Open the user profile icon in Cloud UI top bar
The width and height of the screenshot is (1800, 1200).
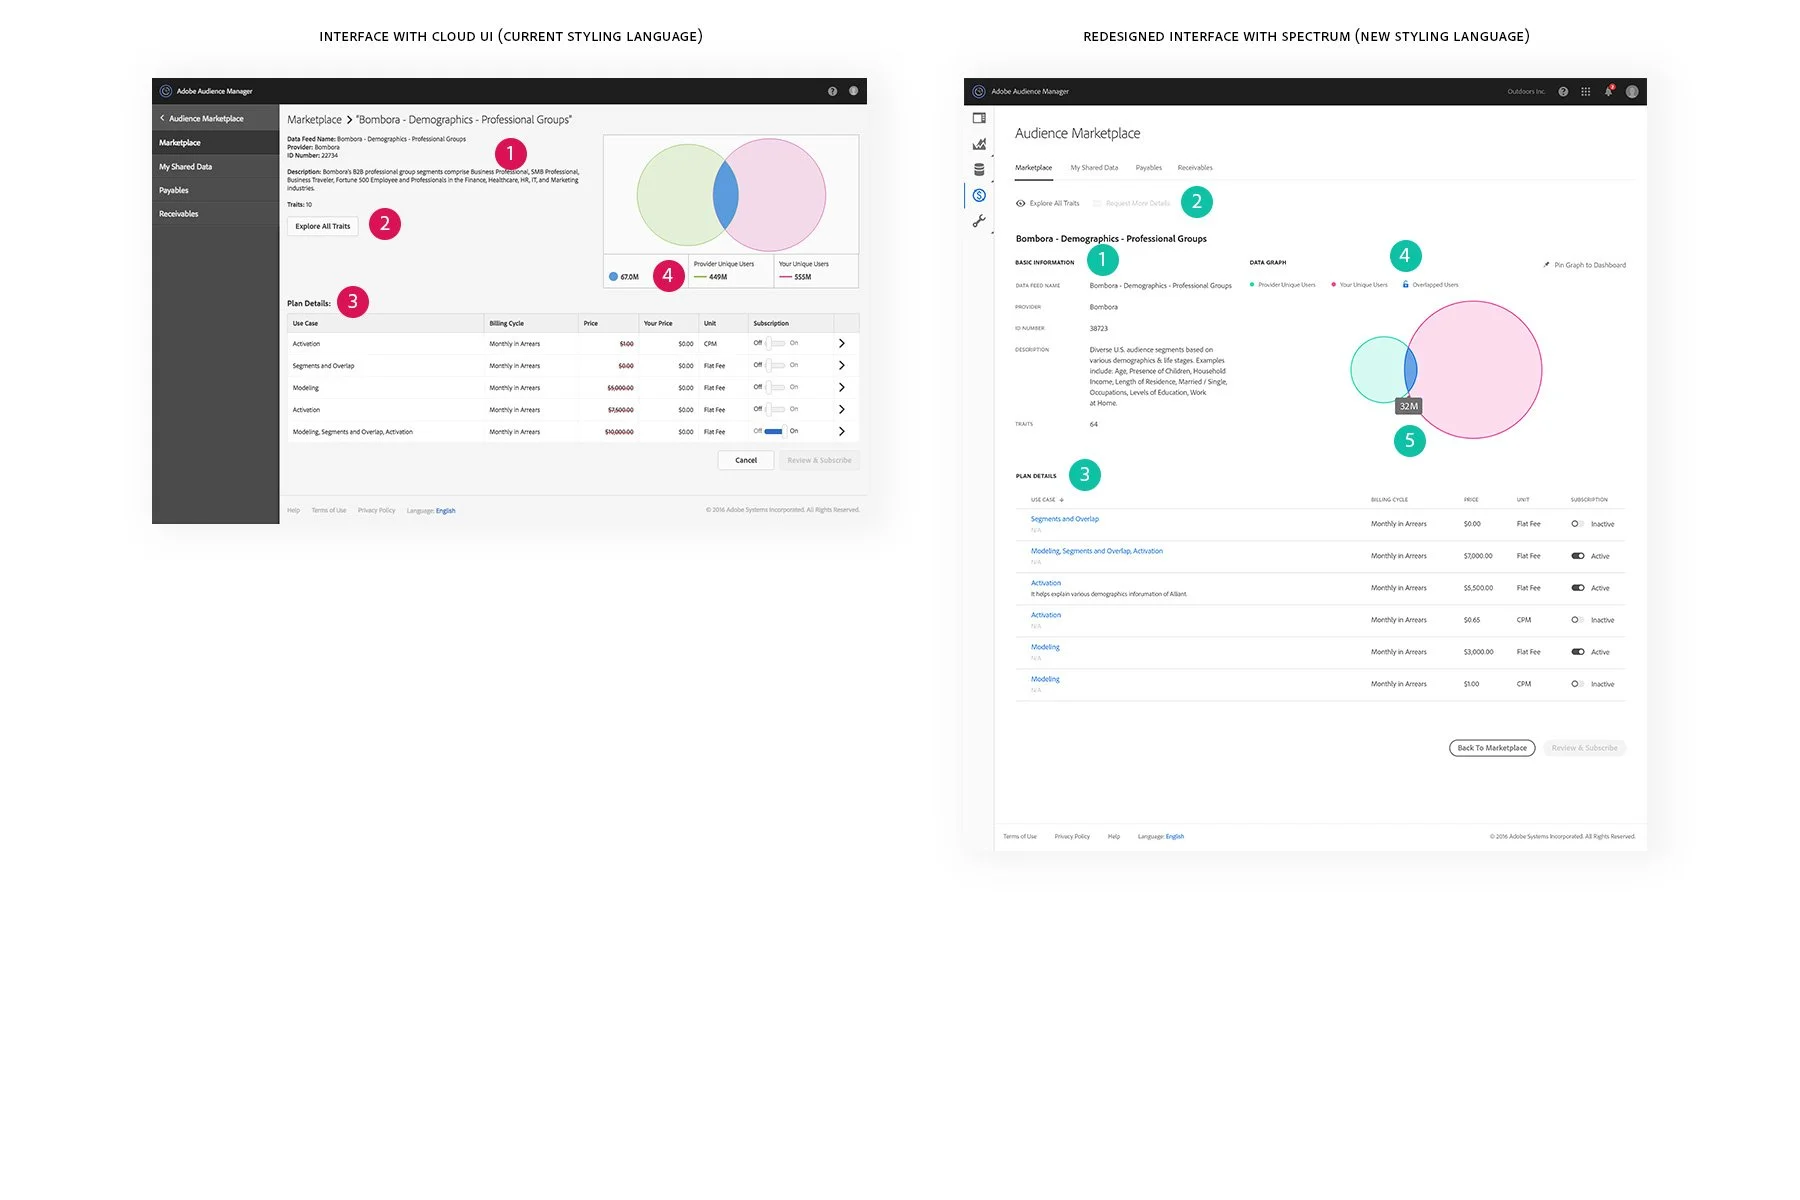[853, 91]
